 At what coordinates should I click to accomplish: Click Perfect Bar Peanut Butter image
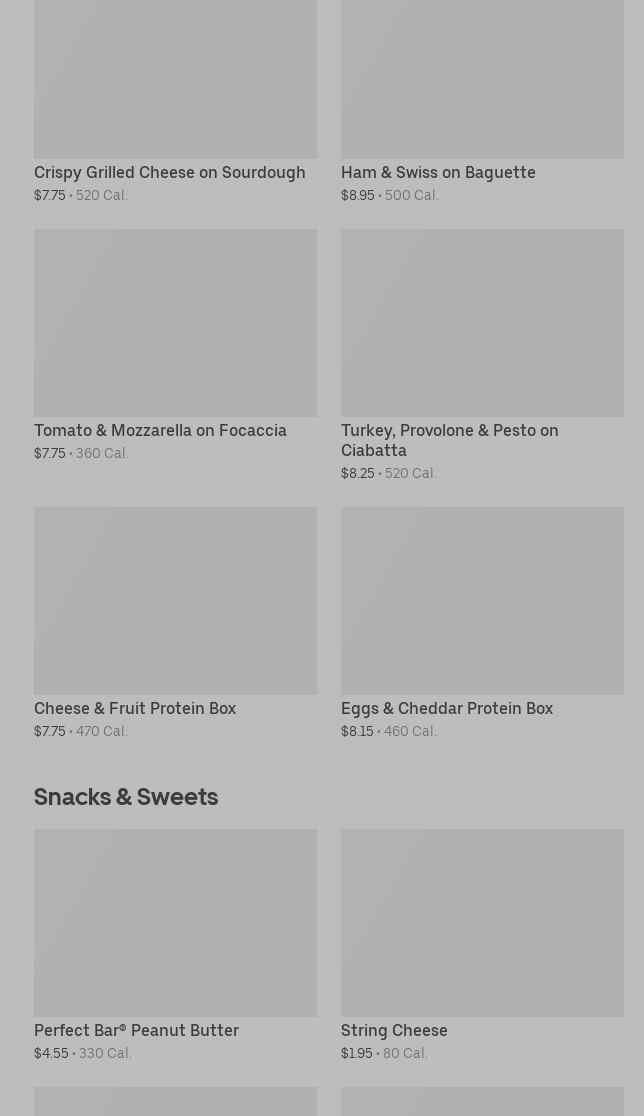[175, 922]
